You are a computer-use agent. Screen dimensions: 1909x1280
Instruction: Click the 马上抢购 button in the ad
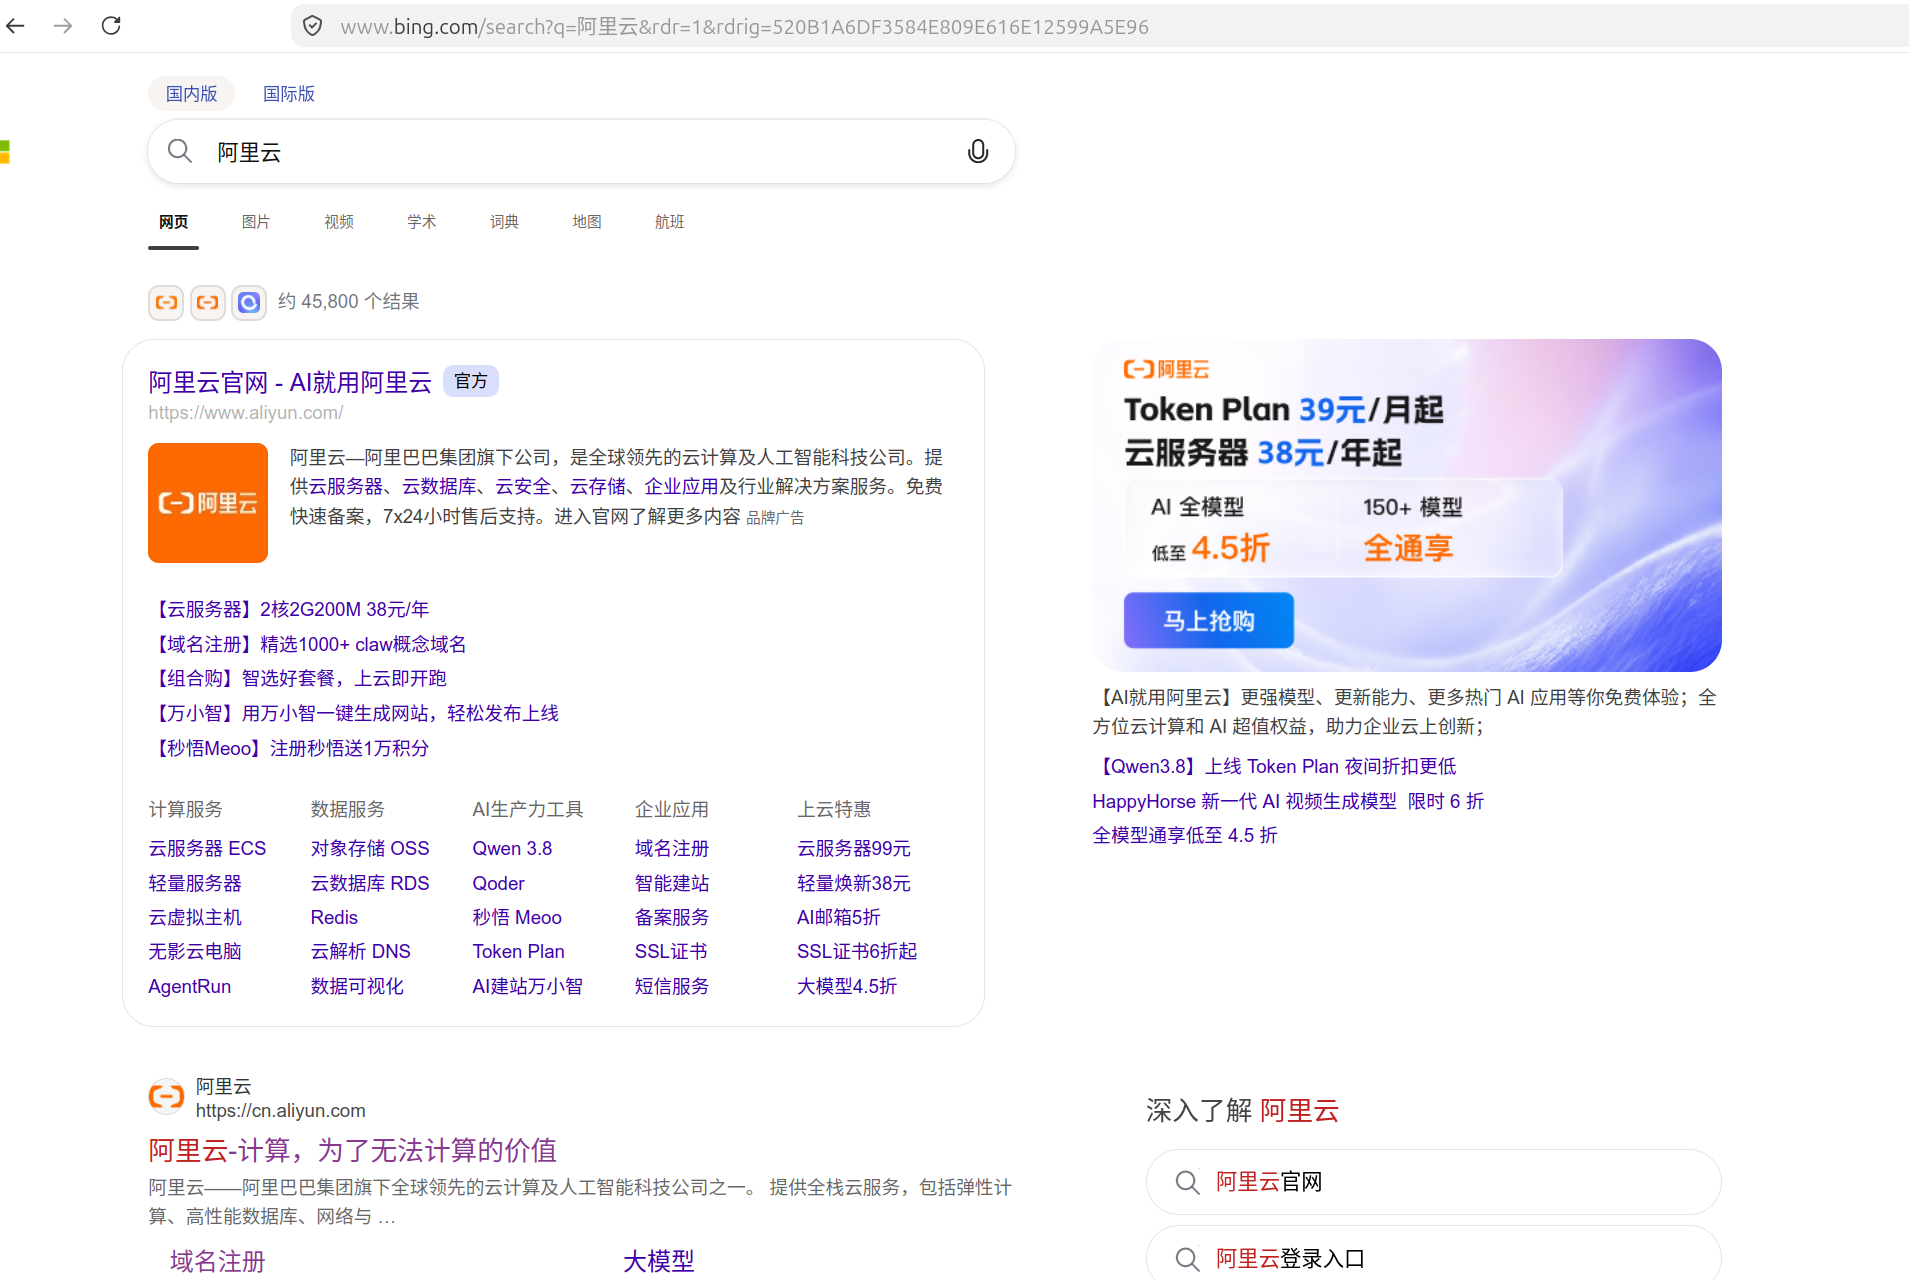(x=1208, y=621)
